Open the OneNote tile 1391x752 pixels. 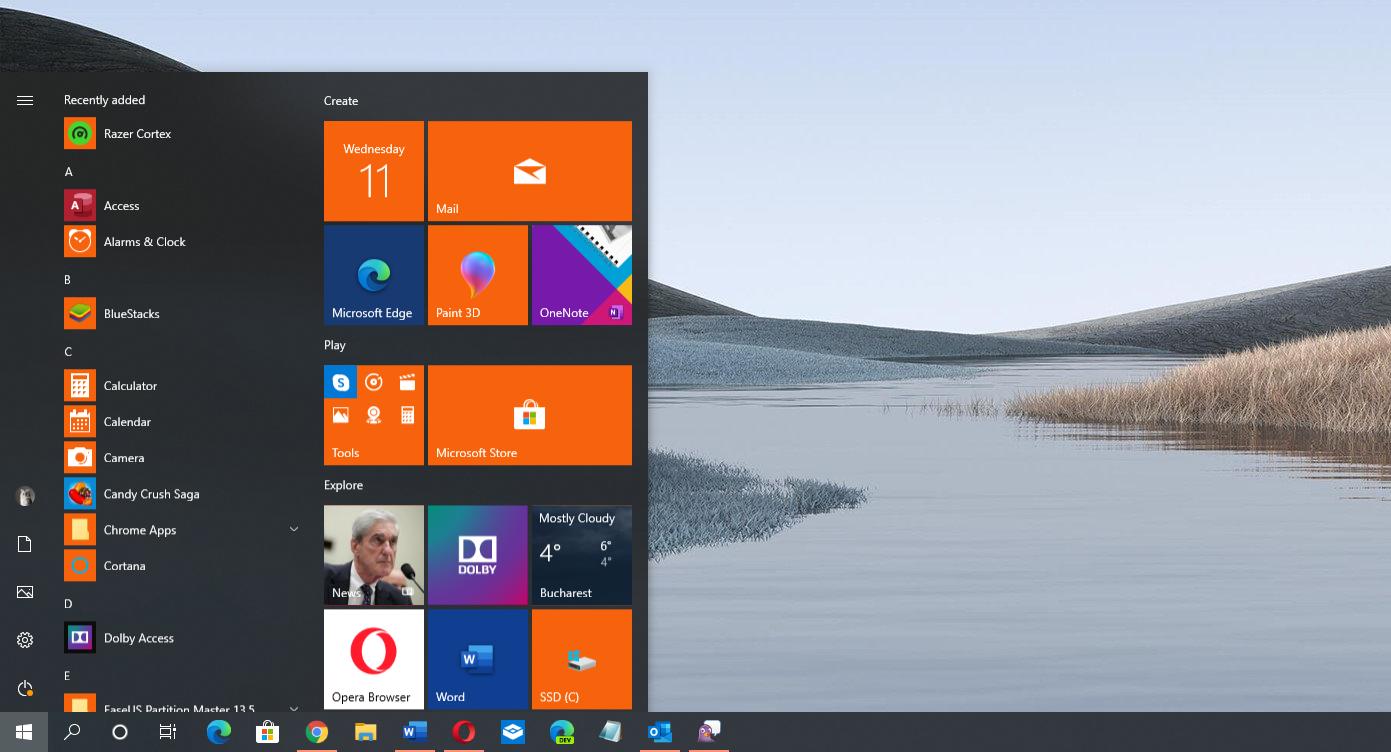point(582,275)
